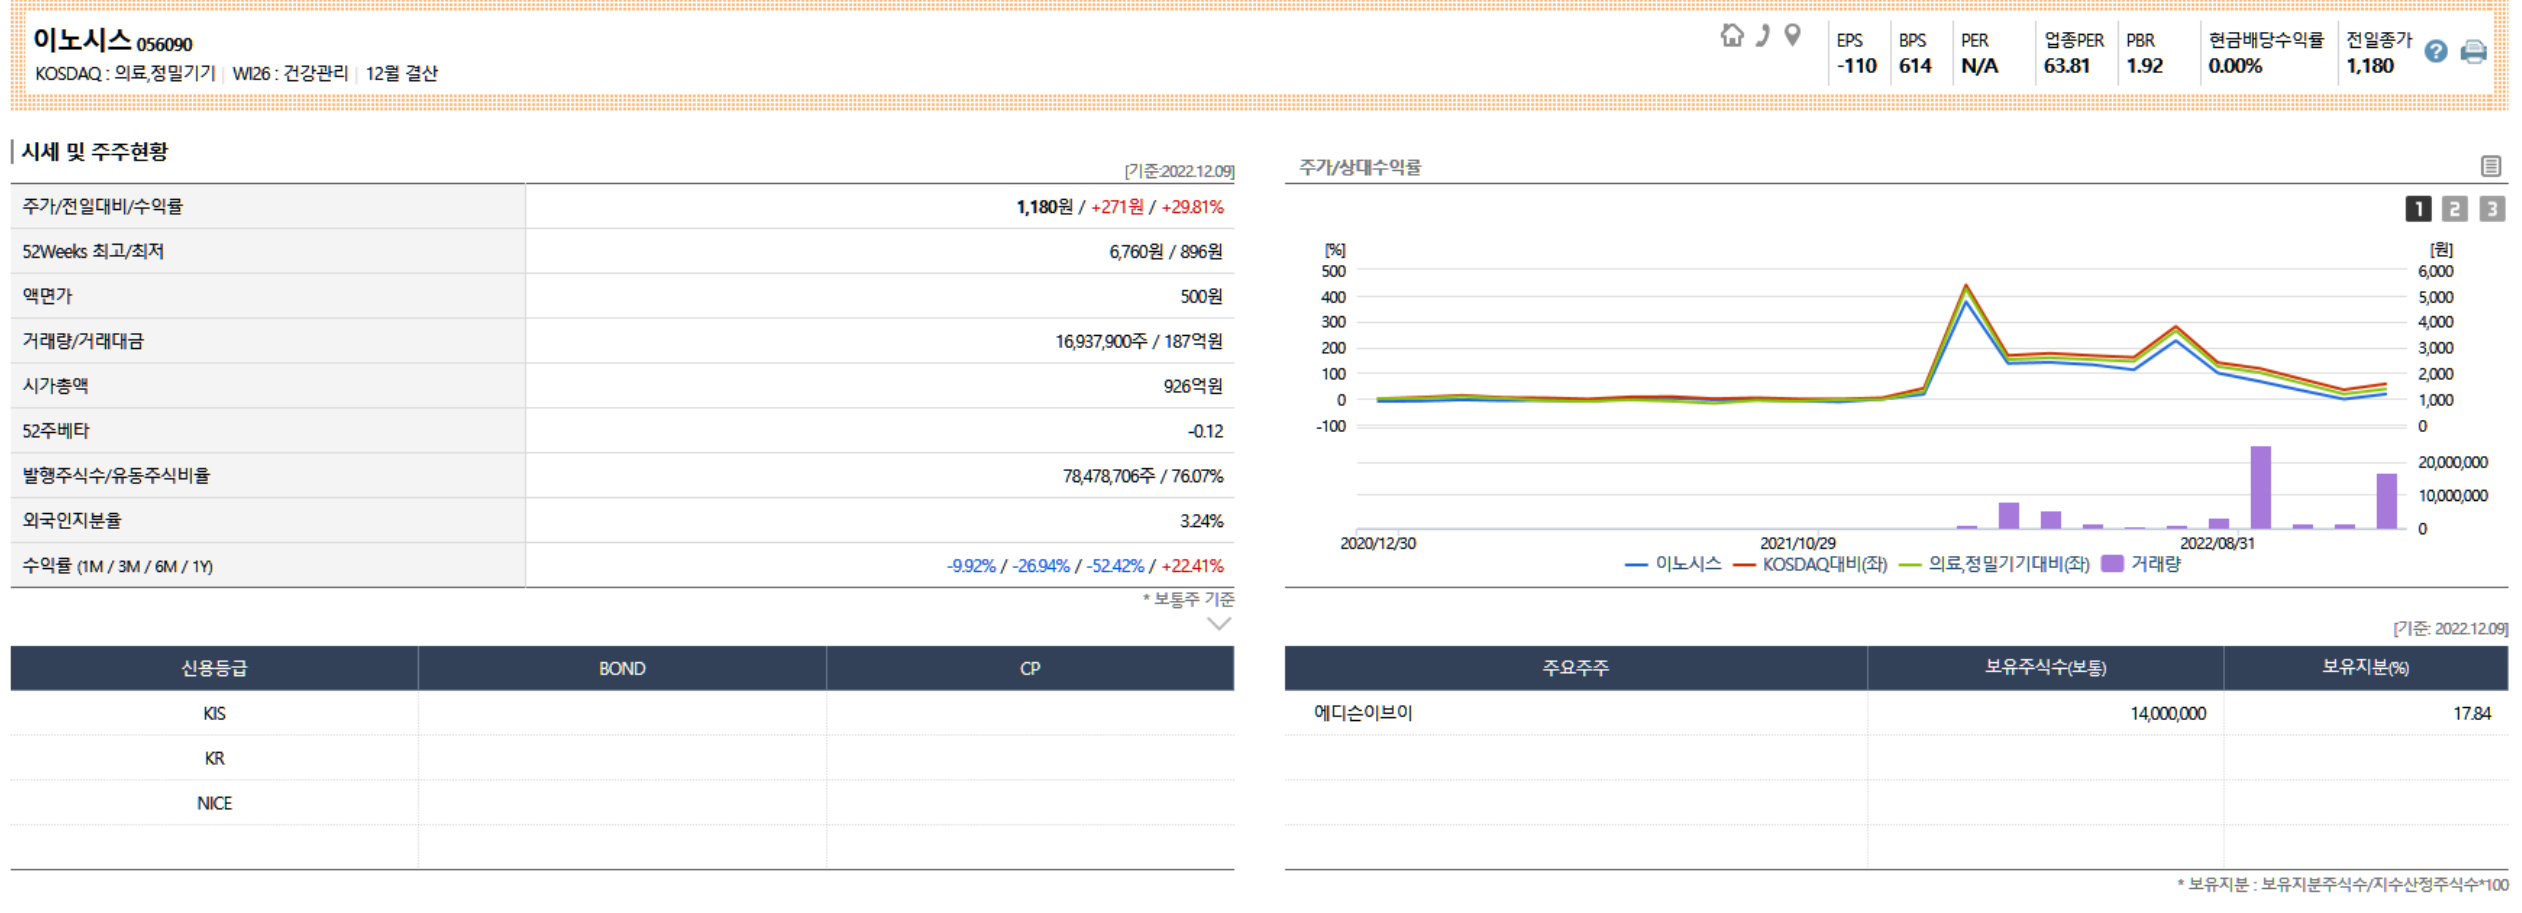2522x913 pixels.
Task: Click the phone contact icon
Action: point(1763,36)
